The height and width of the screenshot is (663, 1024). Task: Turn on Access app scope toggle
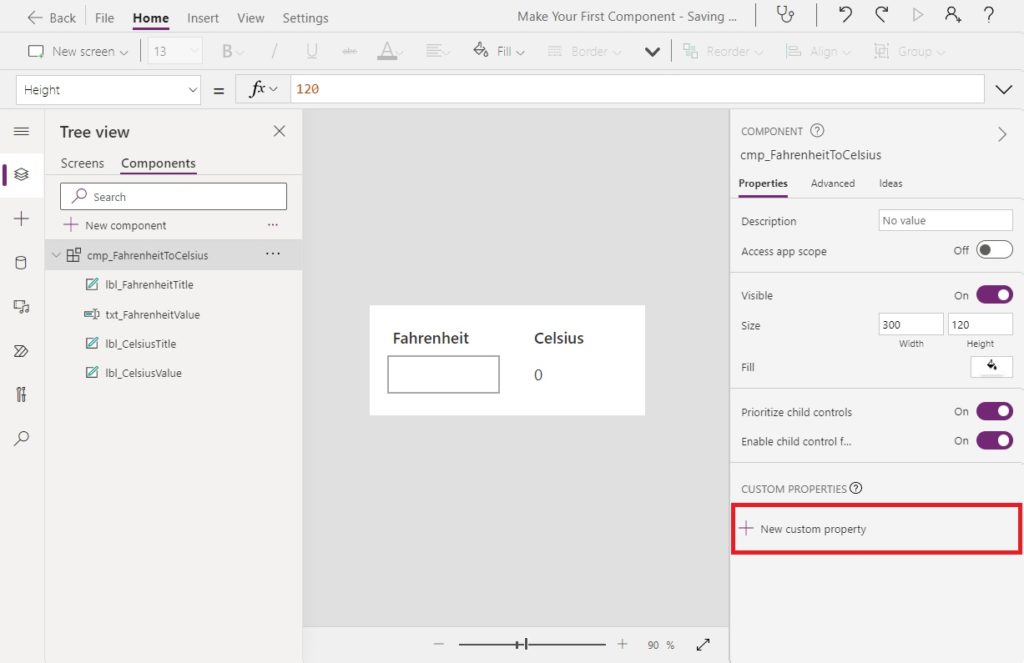pyautogui.click(x=994, y=250)
